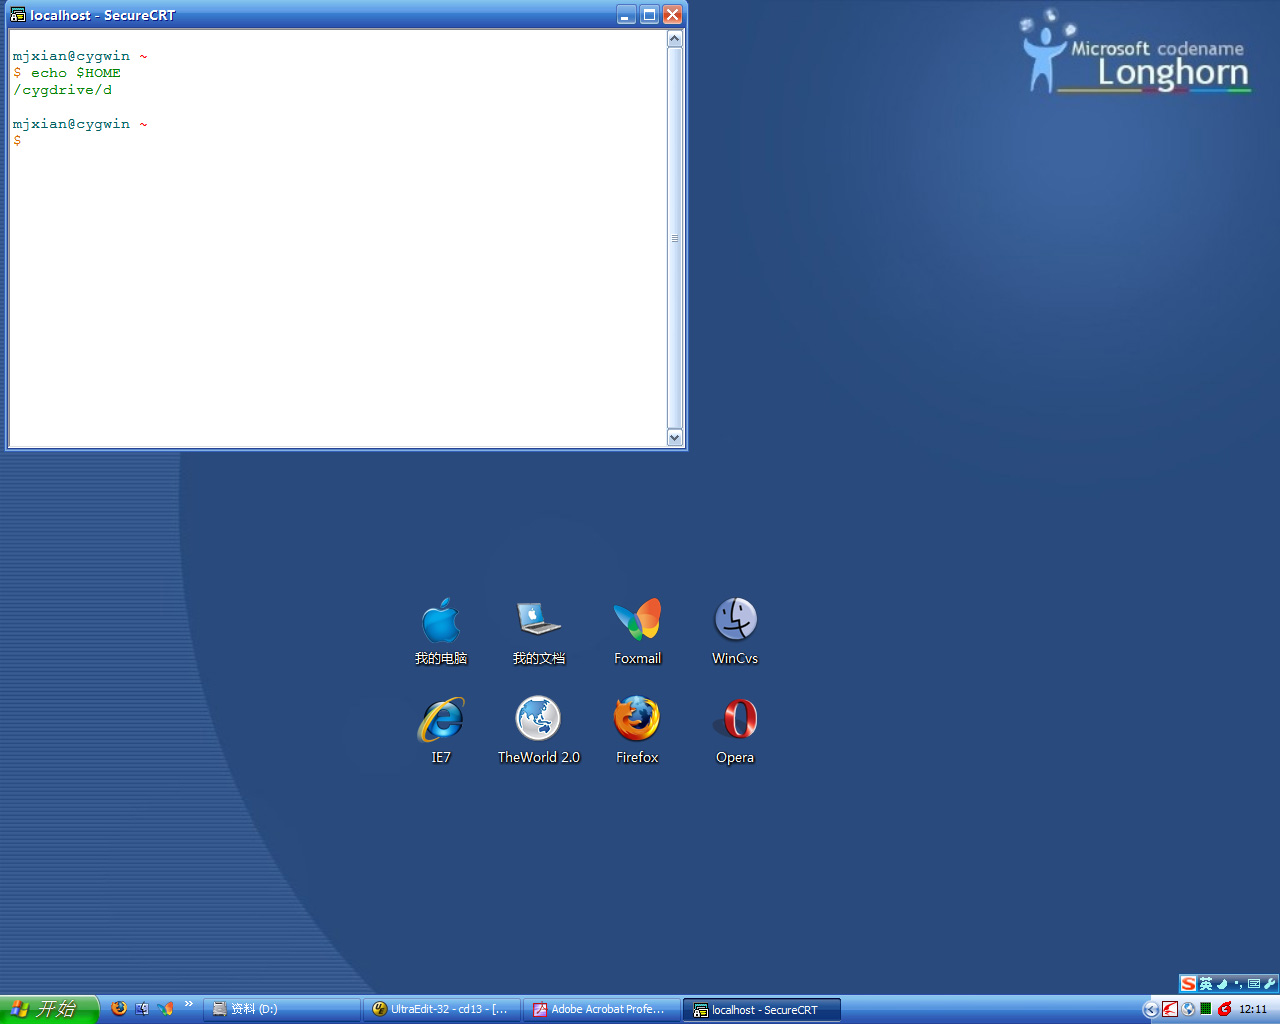Image resolution: width=1280 pixels, height=1024 pixels.
Task: Select the Foxmail desktop shortcut
Action: (x=637, y=630)
